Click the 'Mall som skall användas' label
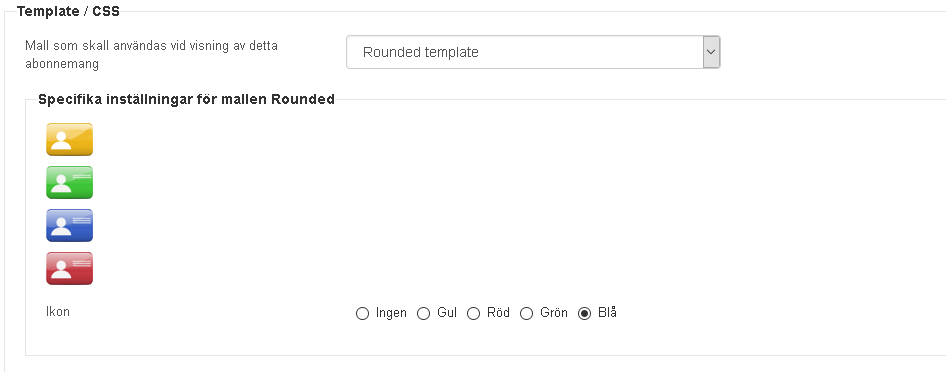The width and height of the screenshot is (946, 372). click(x=151, y=54)
